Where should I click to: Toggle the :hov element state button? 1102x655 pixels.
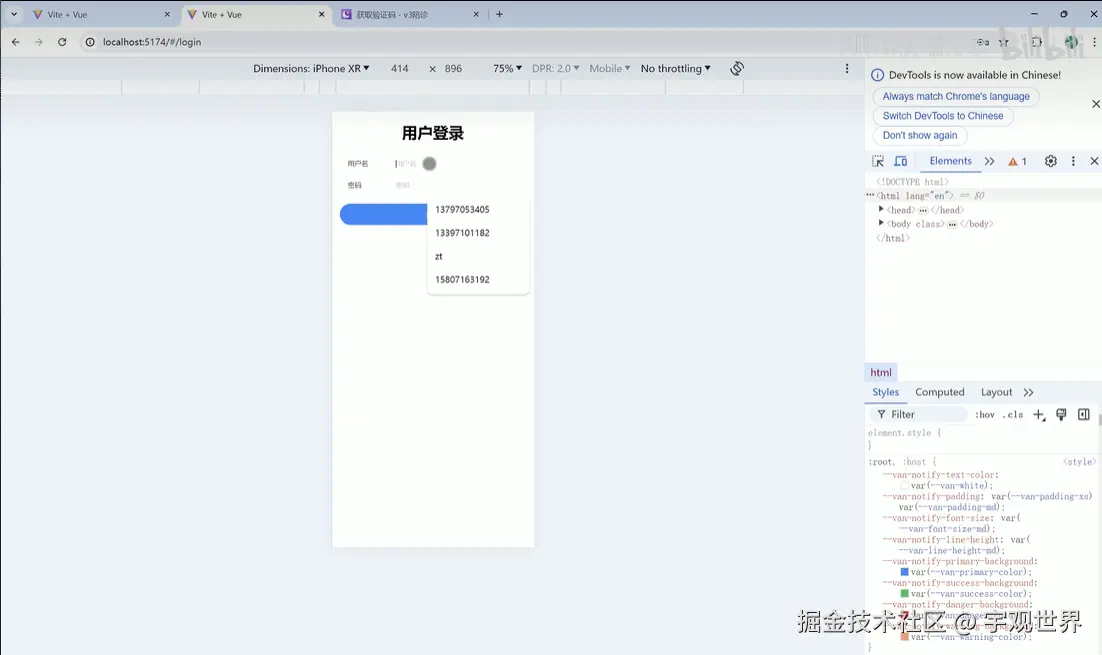[985, 415]
